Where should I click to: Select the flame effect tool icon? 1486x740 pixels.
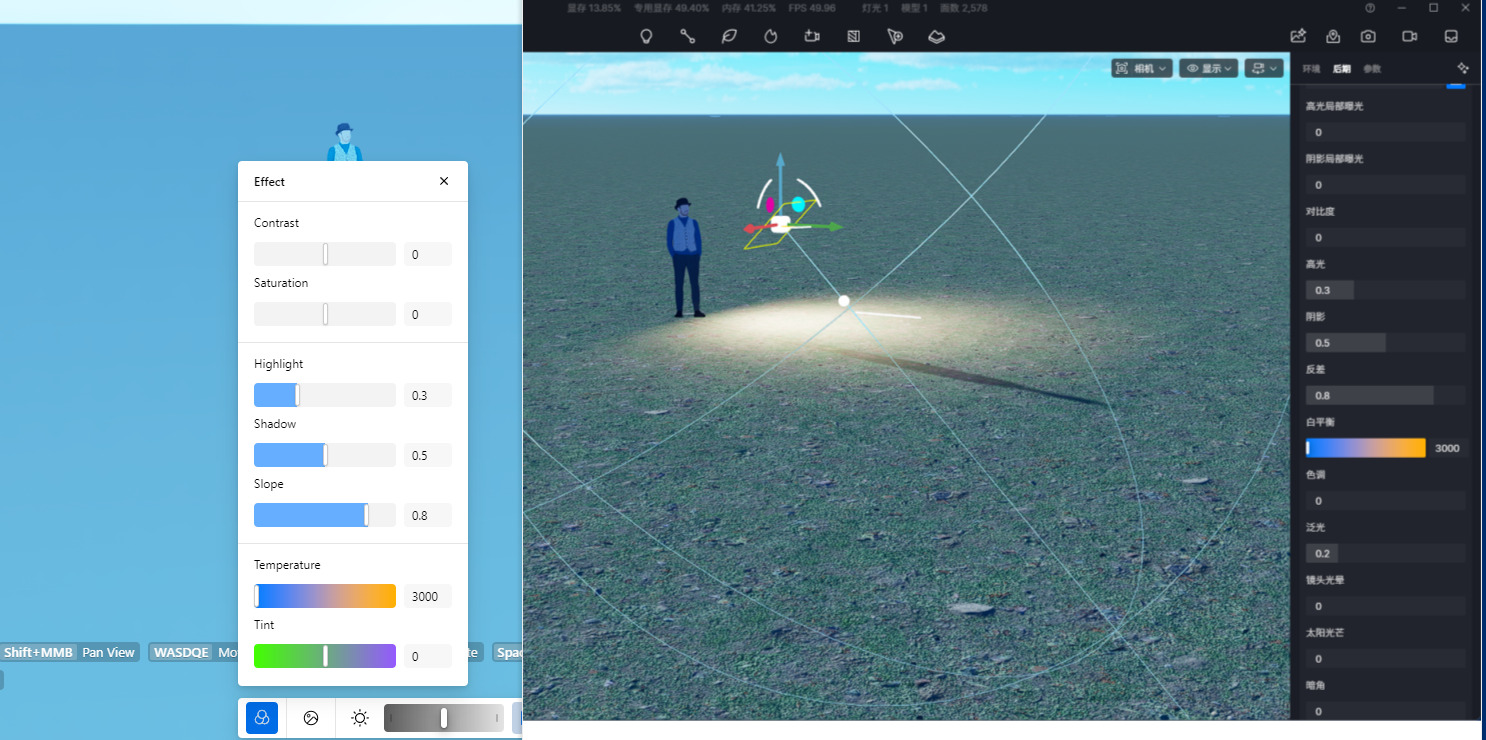771,36
